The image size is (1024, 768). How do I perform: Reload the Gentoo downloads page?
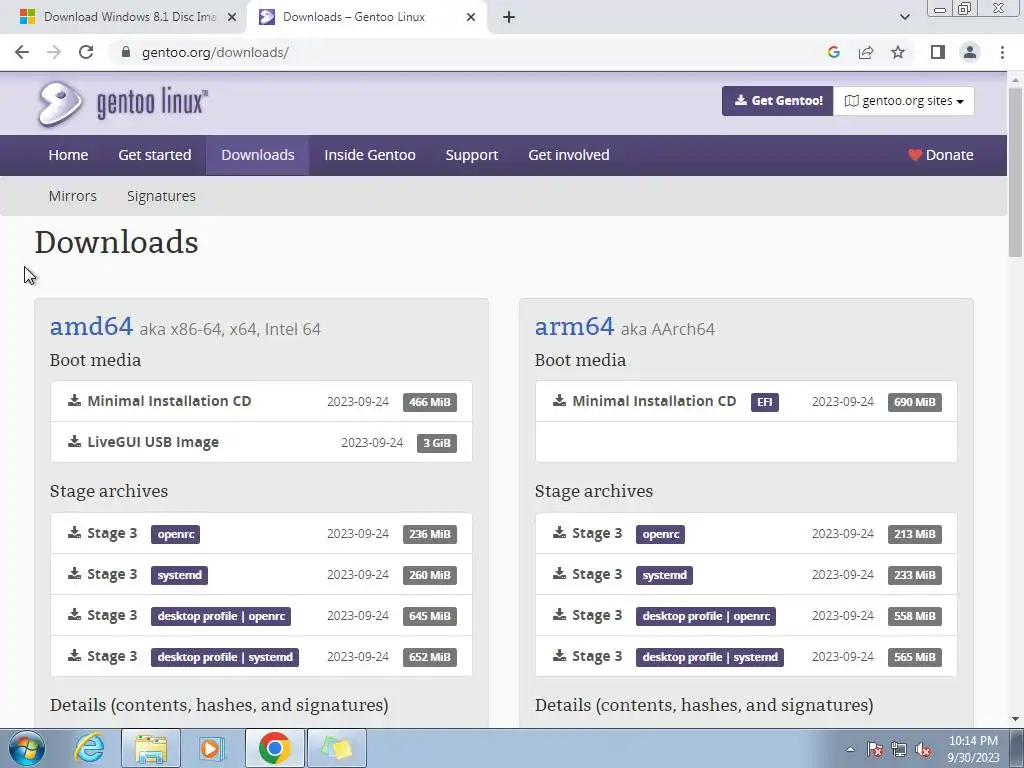tap(86, 52)
